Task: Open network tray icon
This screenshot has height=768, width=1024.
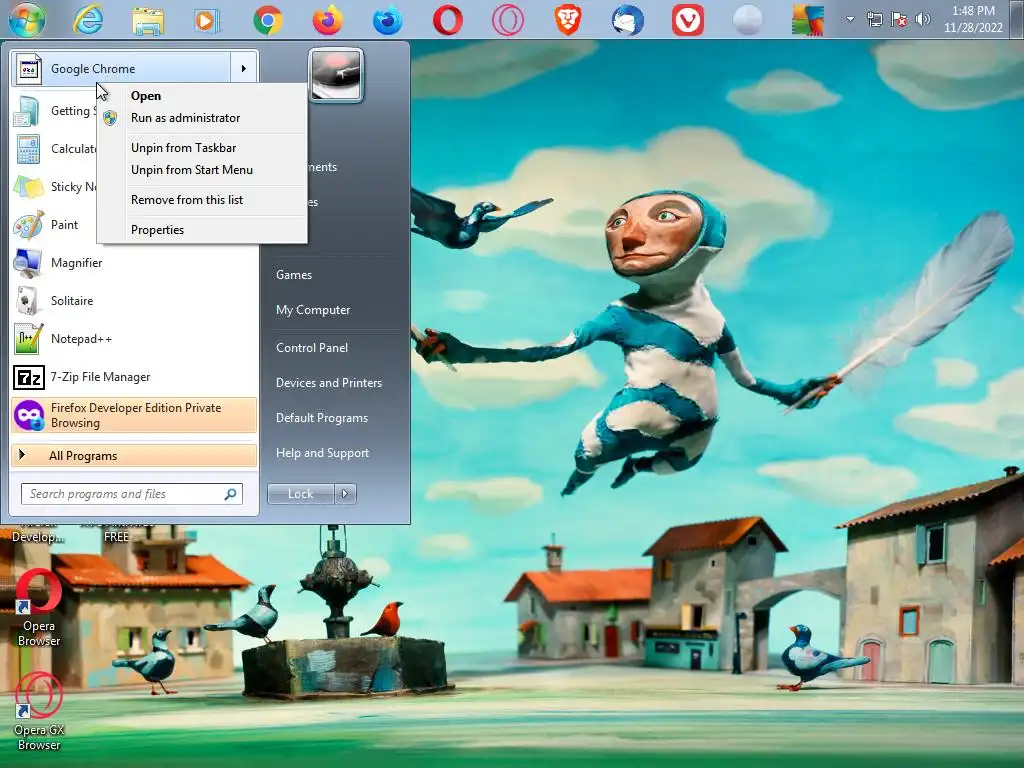Action: point(874,19)
